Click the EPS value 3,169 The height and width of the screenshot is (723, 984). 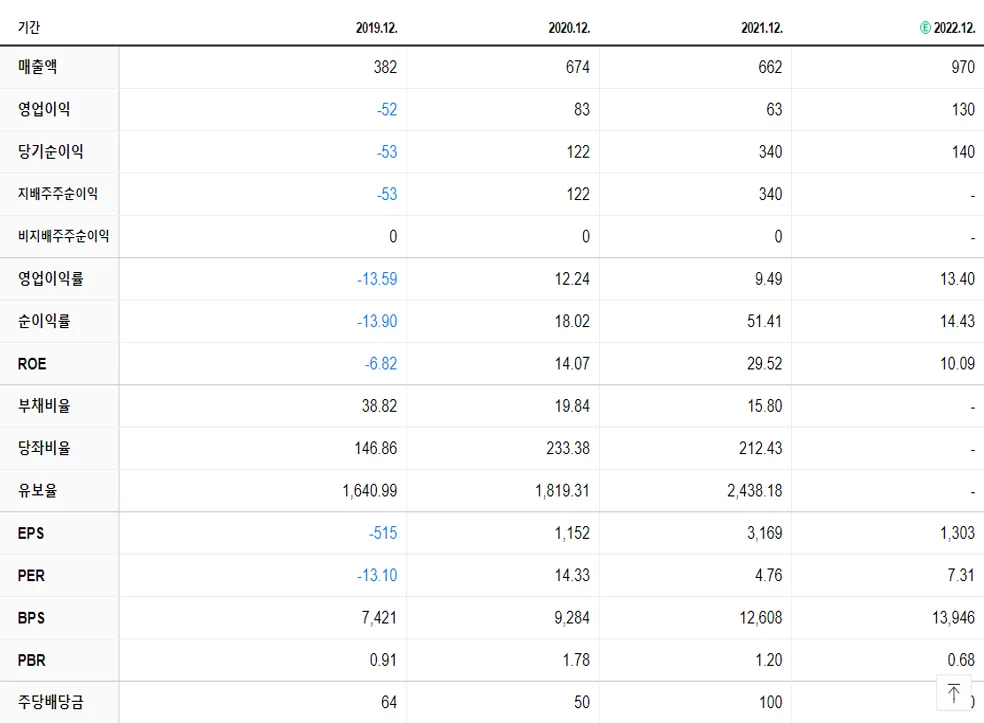[764, 533]
